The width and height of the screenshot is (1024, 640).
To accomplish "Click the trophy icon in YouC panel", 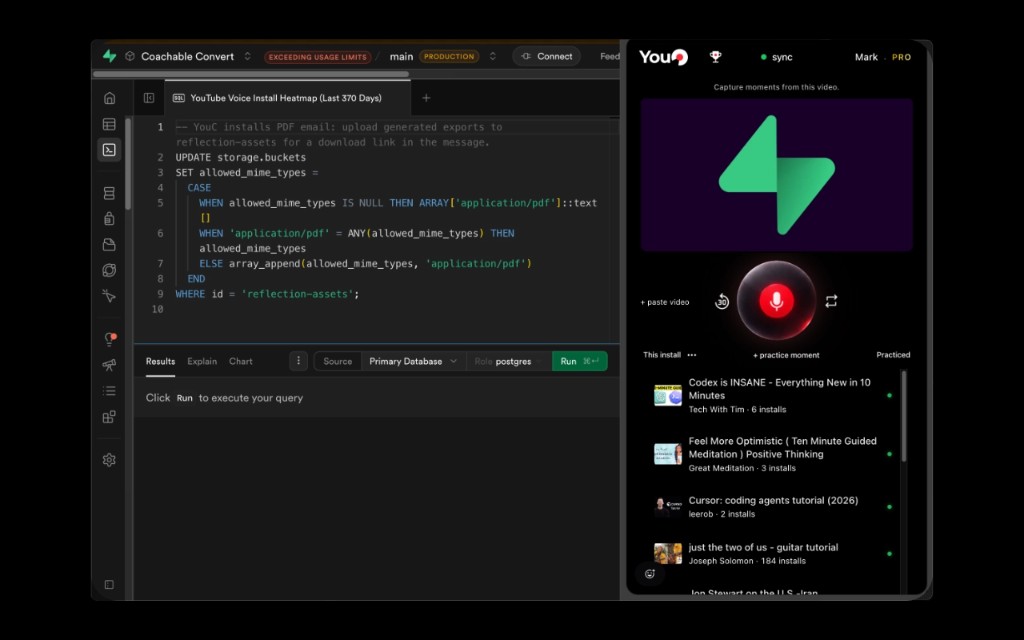I will pos(716,57).
